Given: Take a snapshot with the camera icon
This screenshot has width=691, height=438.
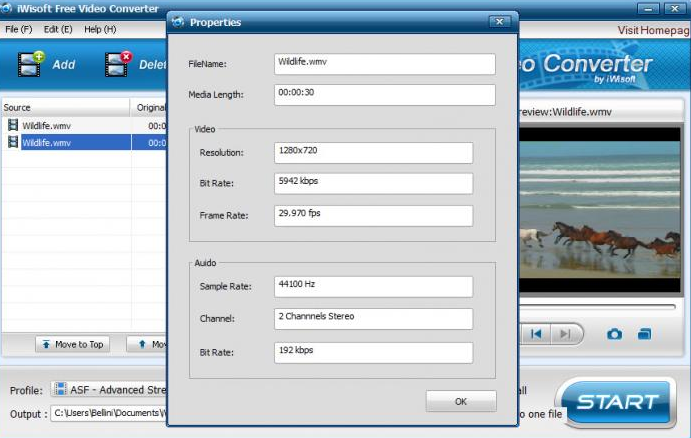Looking at the screenshot, I should [614, 334].
